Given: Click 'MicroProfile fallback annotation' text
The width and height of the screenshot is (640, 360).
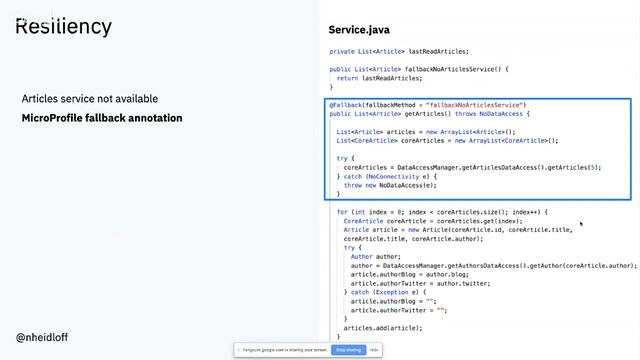Looking at the screenshot, I should pyautogui.click(x=102, y=118).
